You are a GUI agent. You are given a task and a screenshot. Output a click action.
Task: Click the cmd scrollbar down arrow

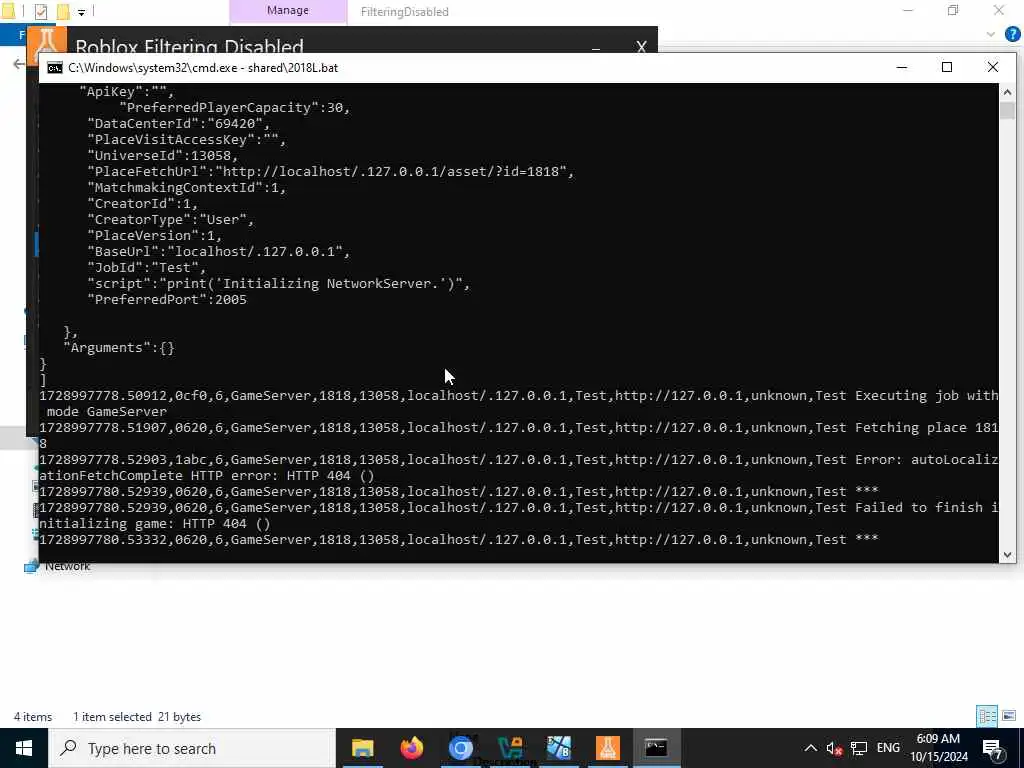coord(1007,554)
